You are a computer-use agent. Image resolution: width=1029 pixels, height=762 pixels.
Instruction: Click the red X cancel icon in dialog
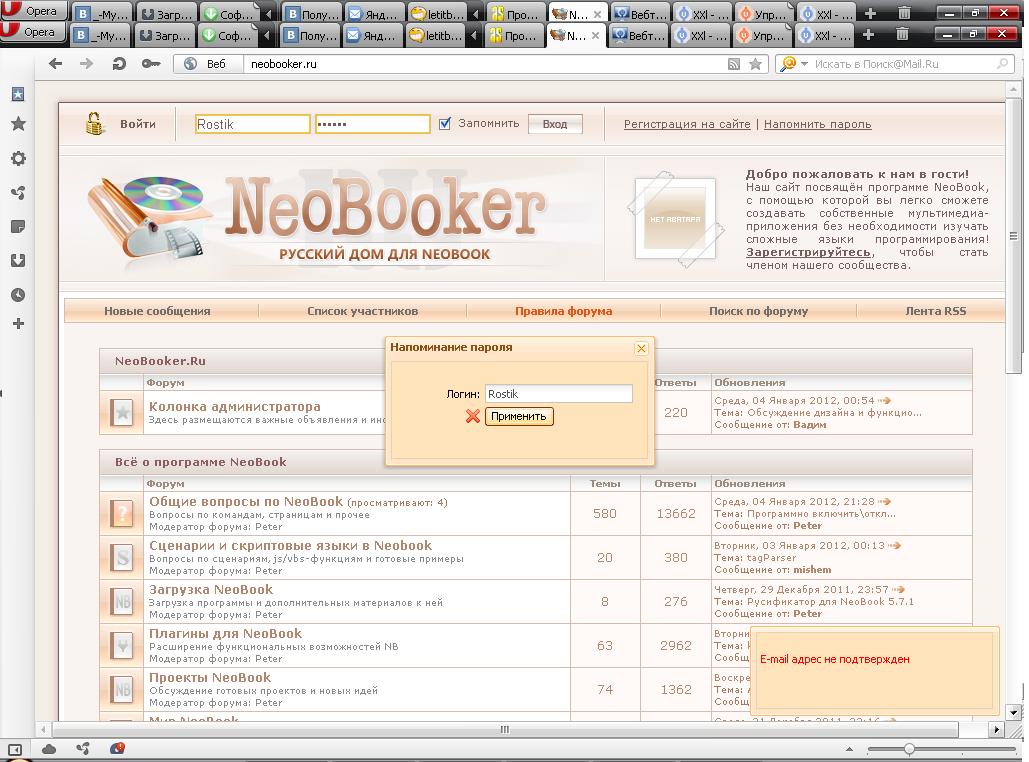click(x=472, y=416)
